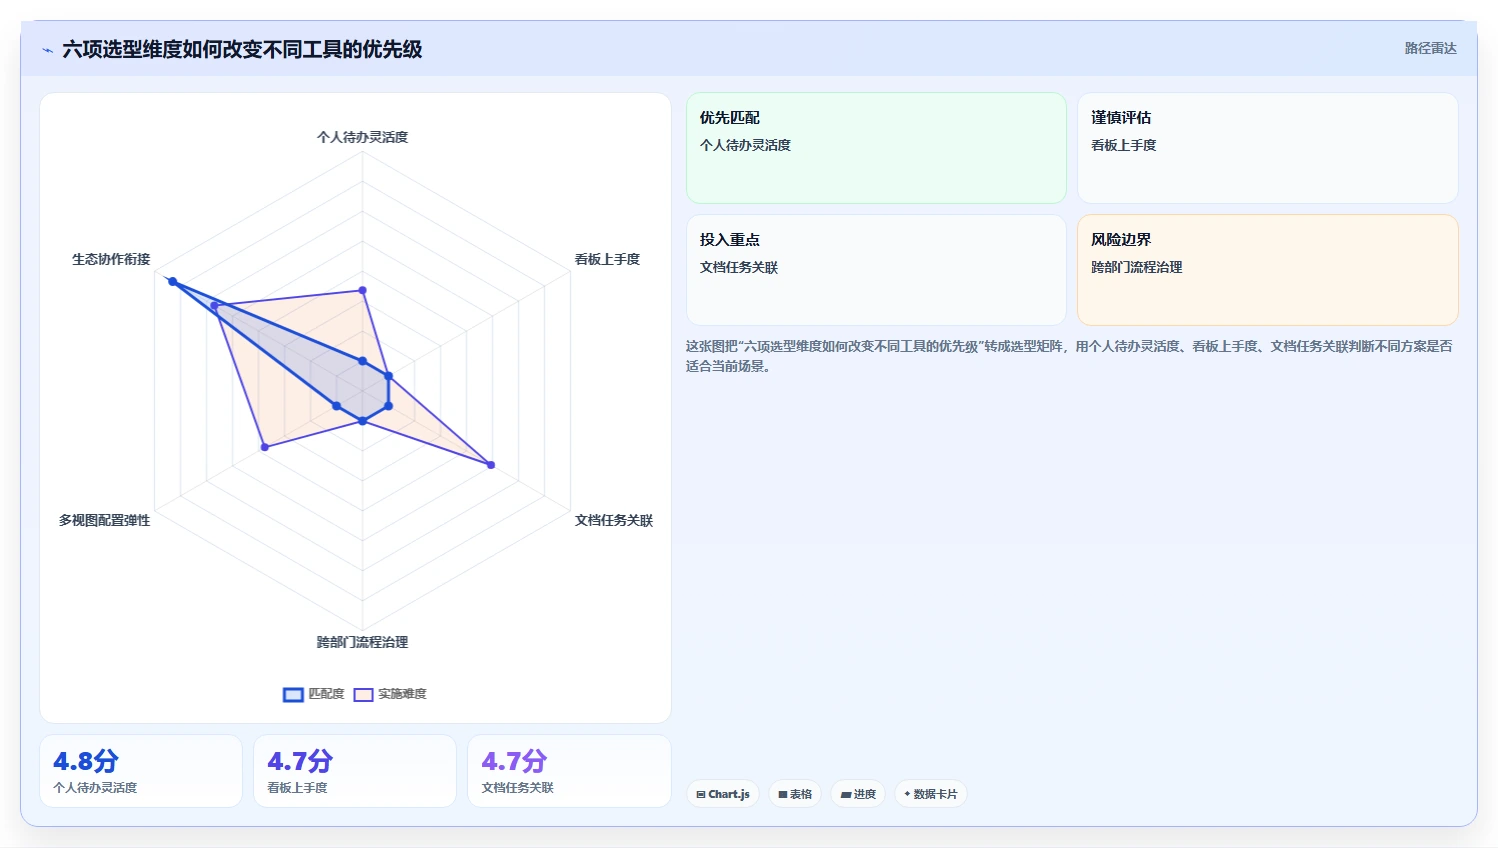Click 跨部门流程治理 text in 风险边界 card
The height and width of the screenshot is (848, 1498).
pos(1136,267)
